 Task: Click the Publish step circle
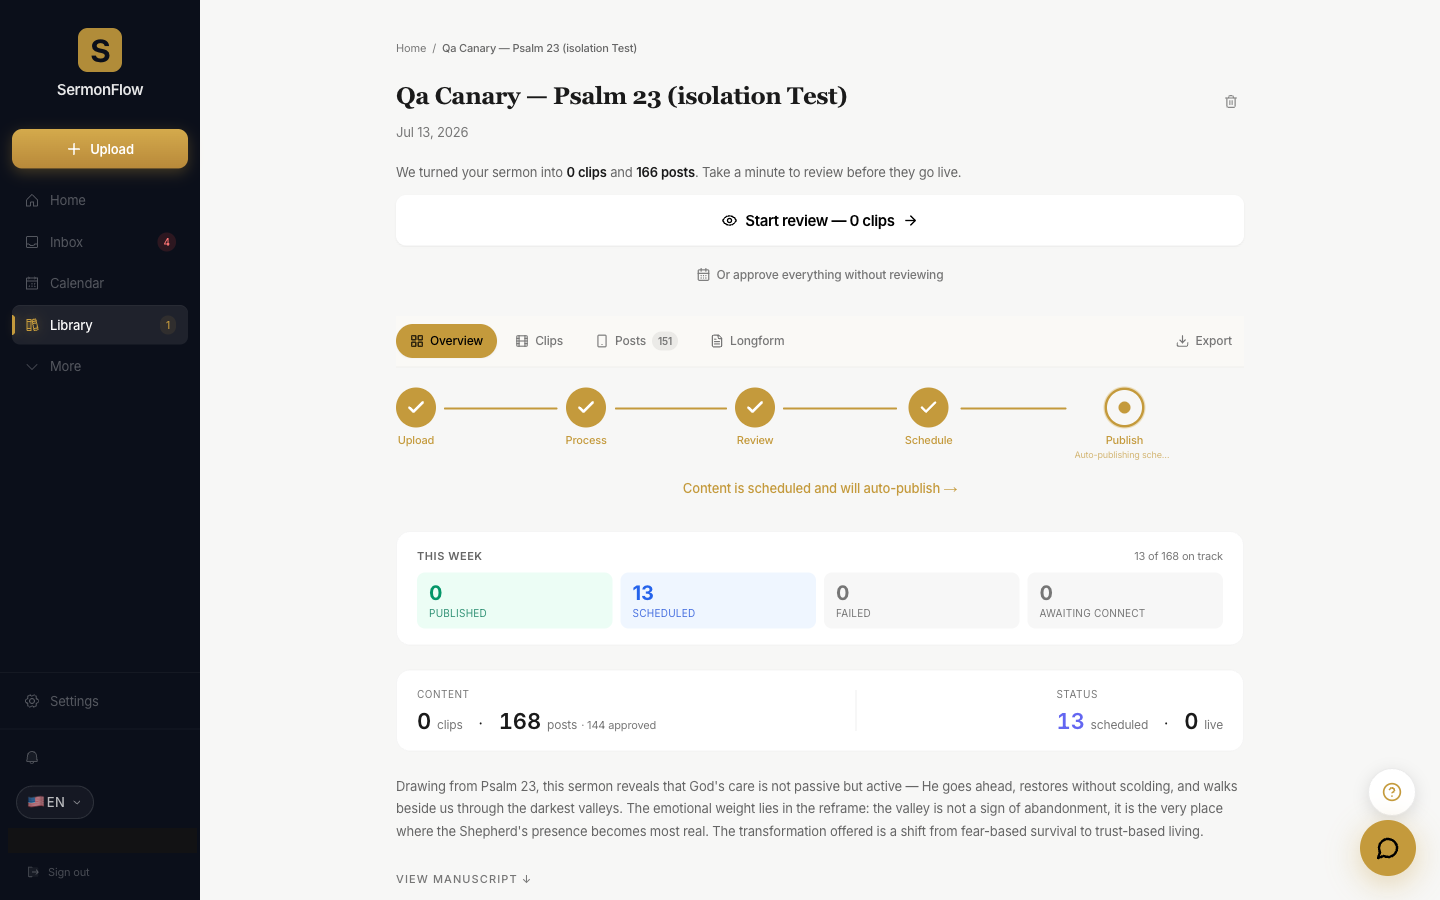tap(1124, 407)
